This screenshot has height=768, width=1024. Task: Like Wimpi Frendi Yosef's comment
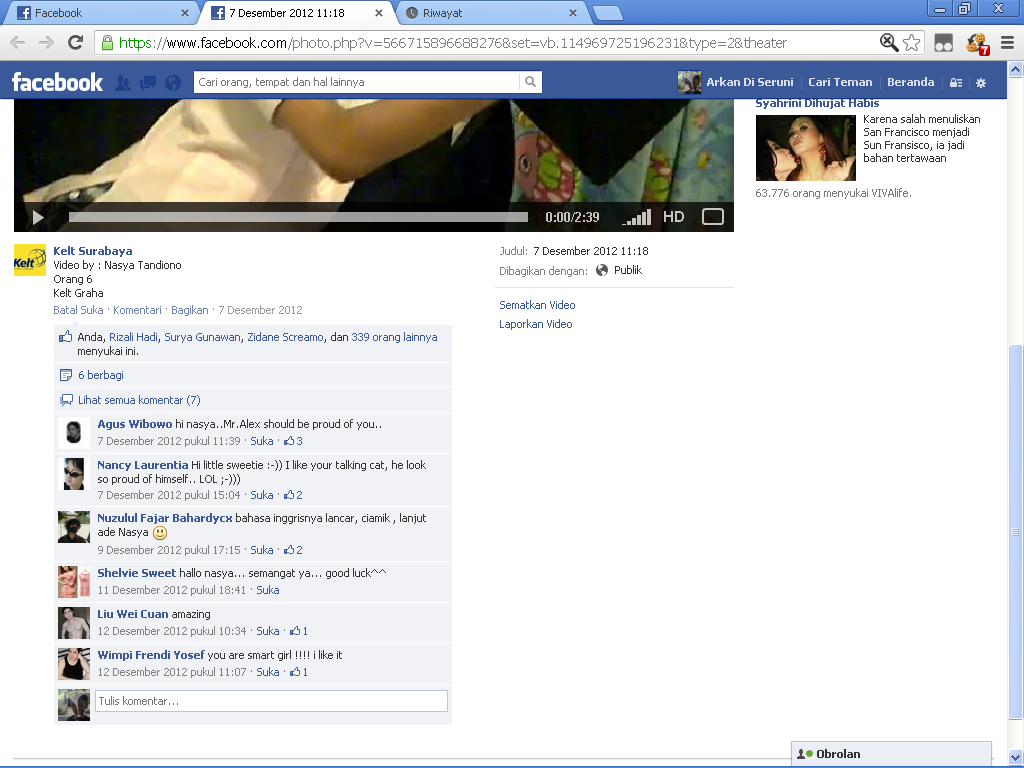(268, 672)
